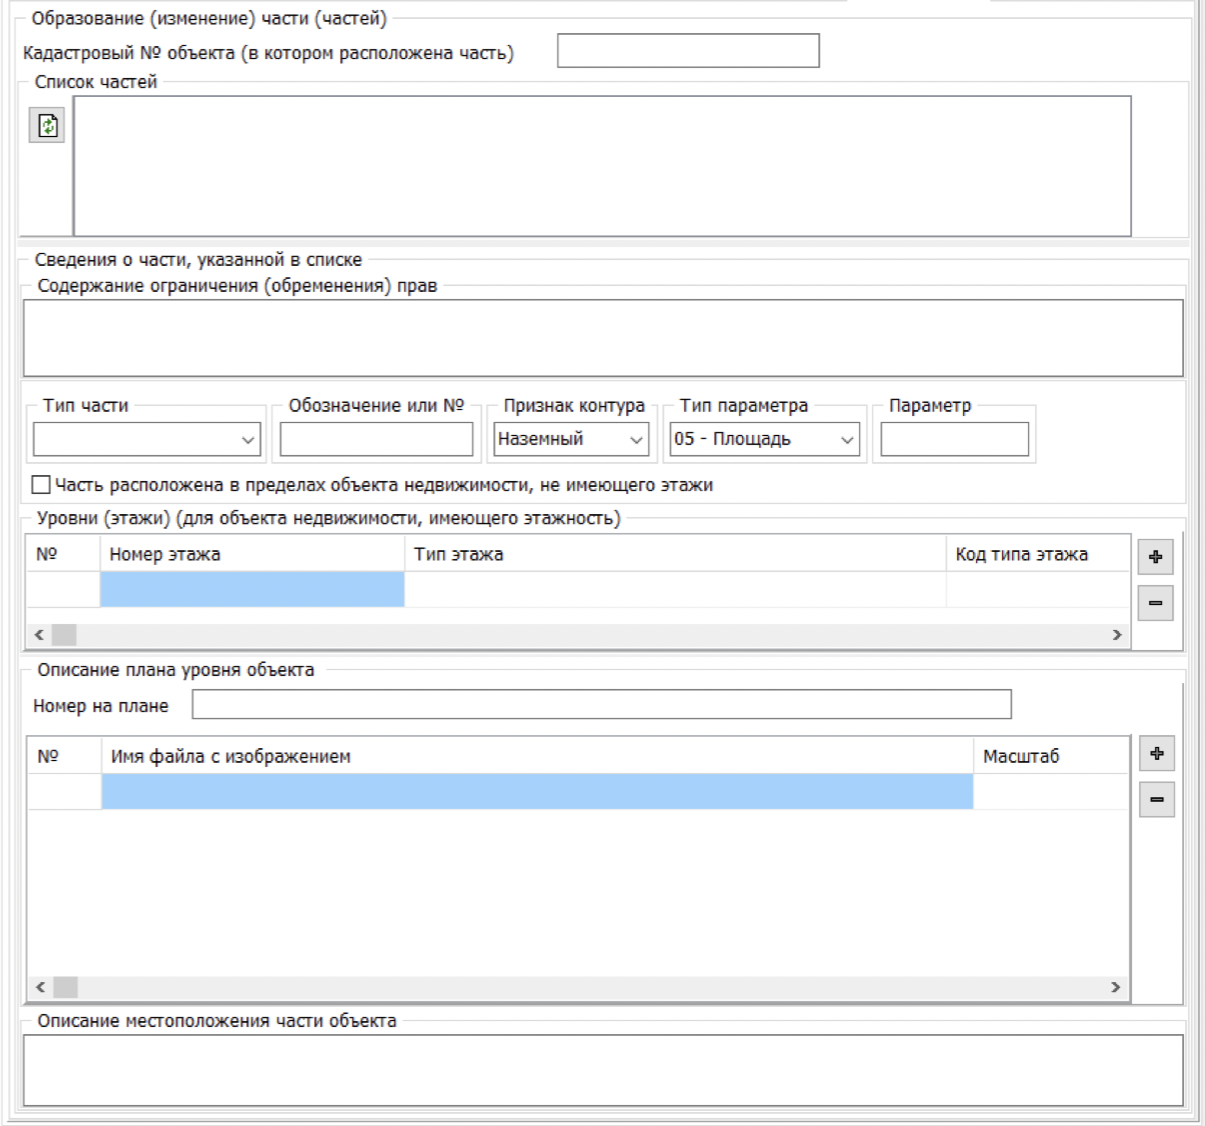Click the Описание местоположения части объекта text area
The height and width of the screenshot is (1126, 1206).
pos(602,1070)
